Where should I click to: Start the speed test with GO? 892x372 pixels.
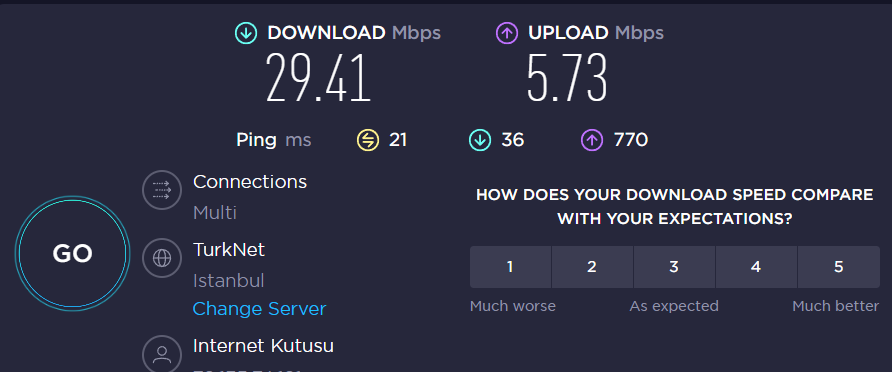click(x=72, y=254)
